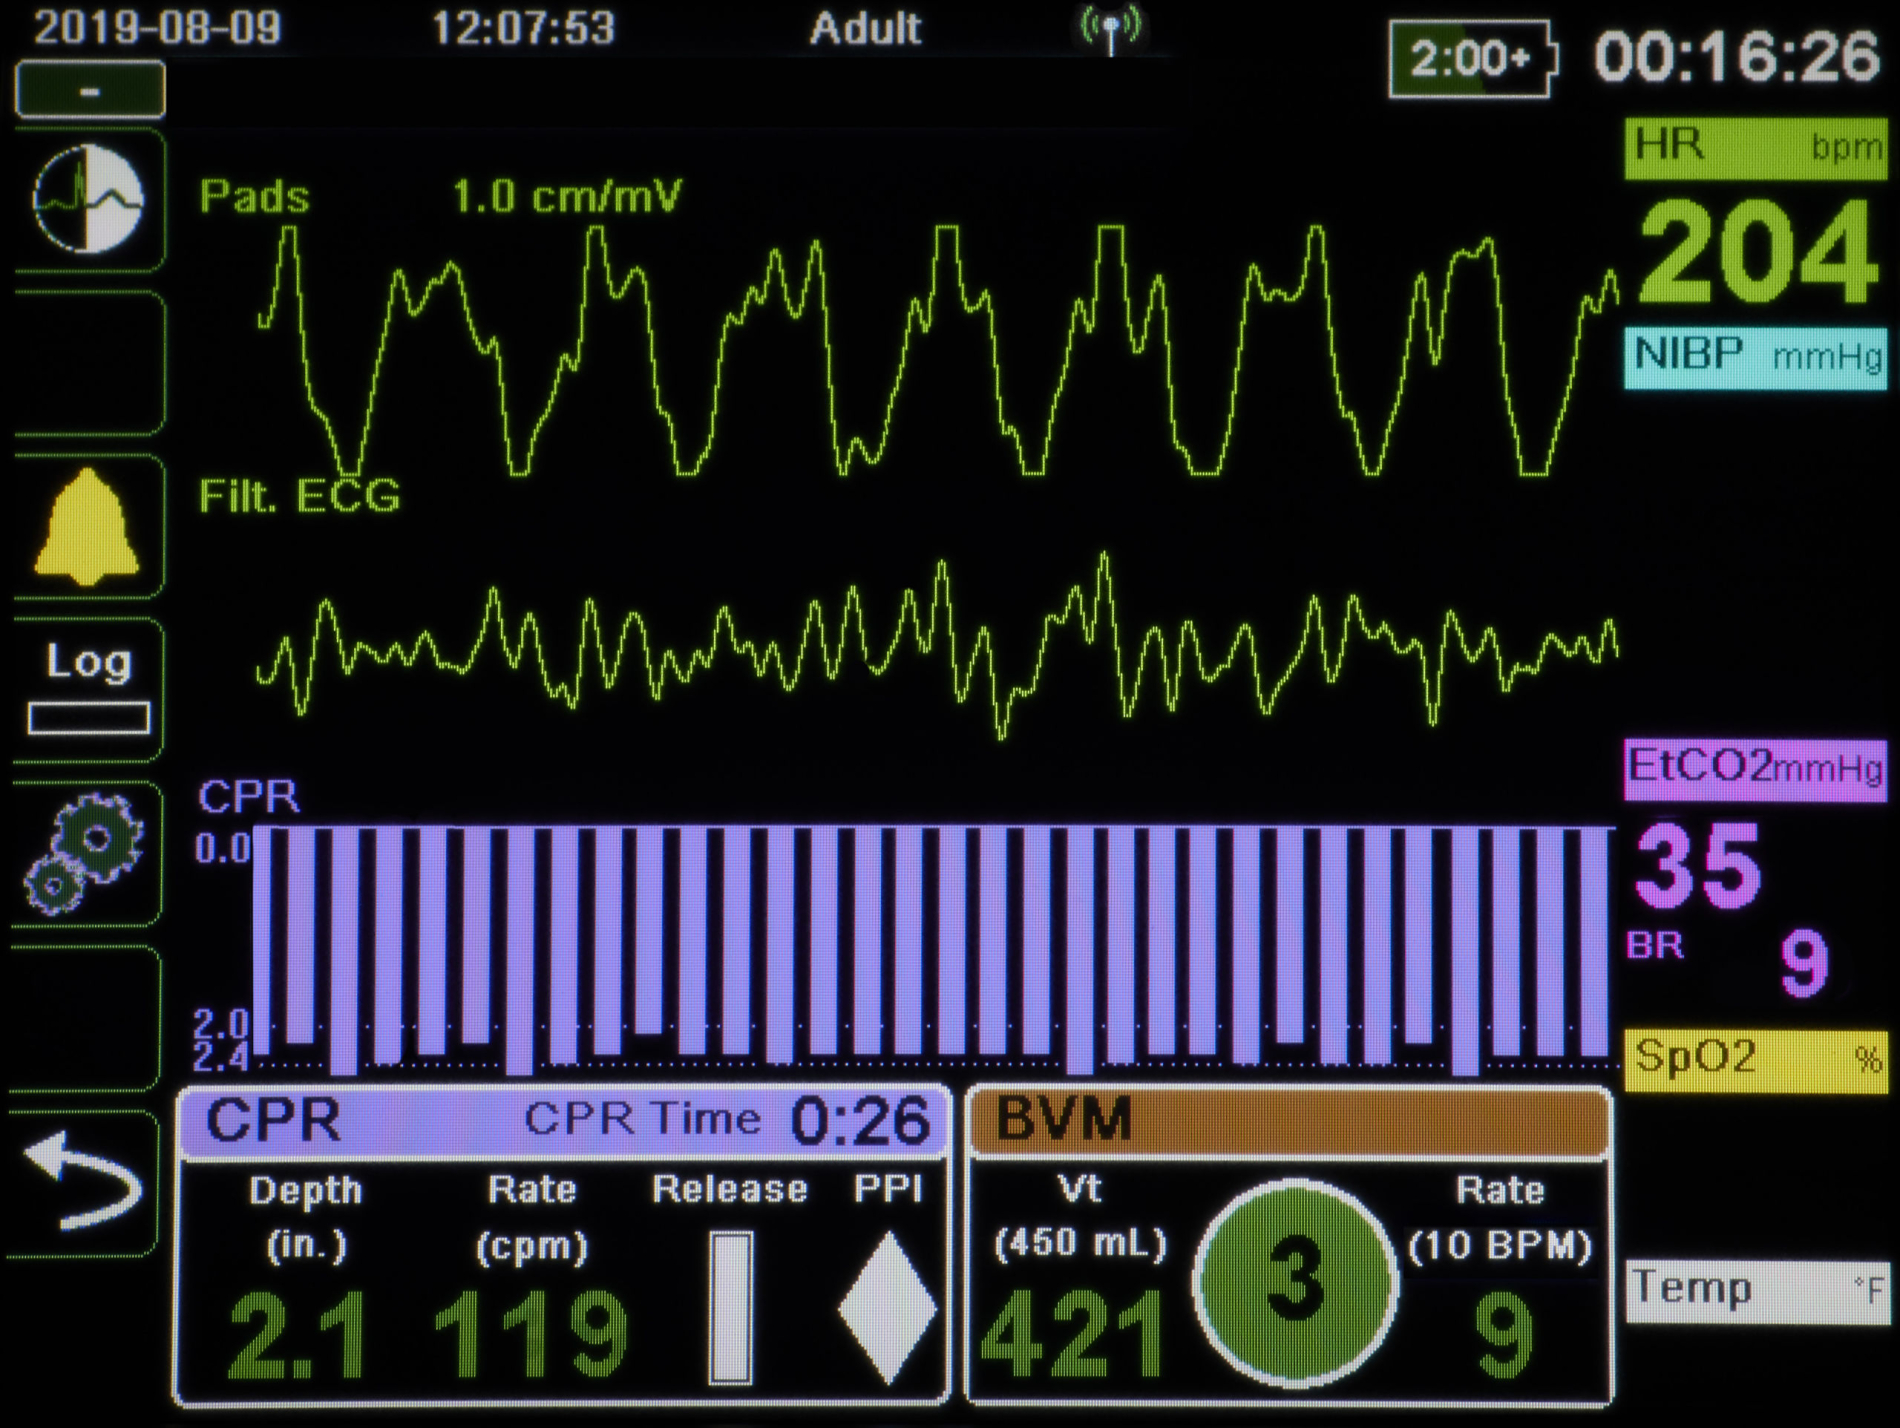Tap the green BVM countdown circle
This screenshot has width=1900, height=1428.
pyautogui.click(x=1295, y=1282)
